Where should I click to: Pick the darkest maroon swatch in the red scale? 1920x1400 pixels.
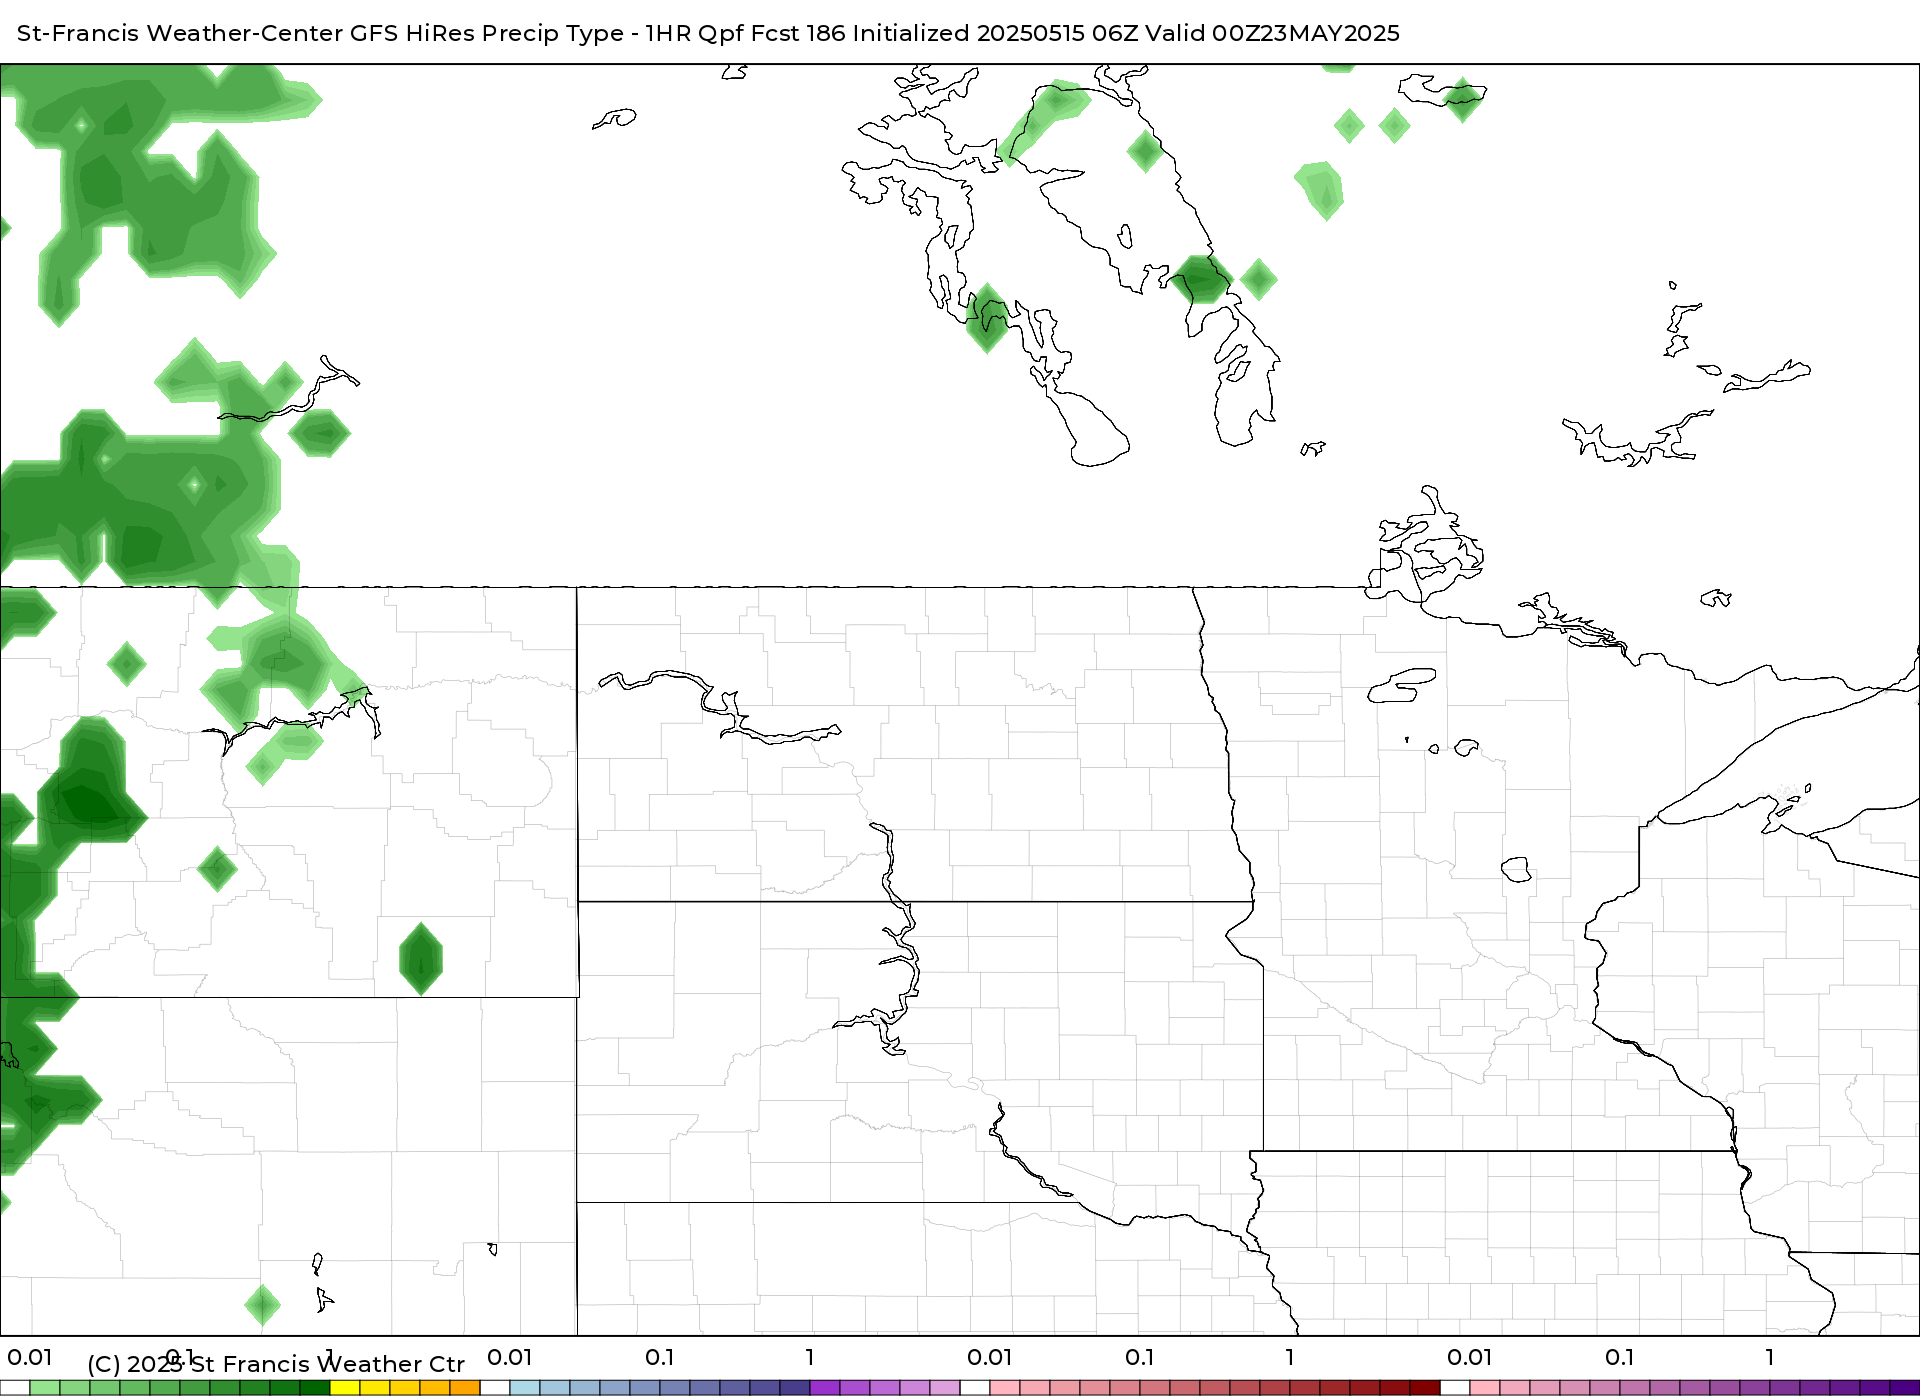(x=1425, y=1388)
